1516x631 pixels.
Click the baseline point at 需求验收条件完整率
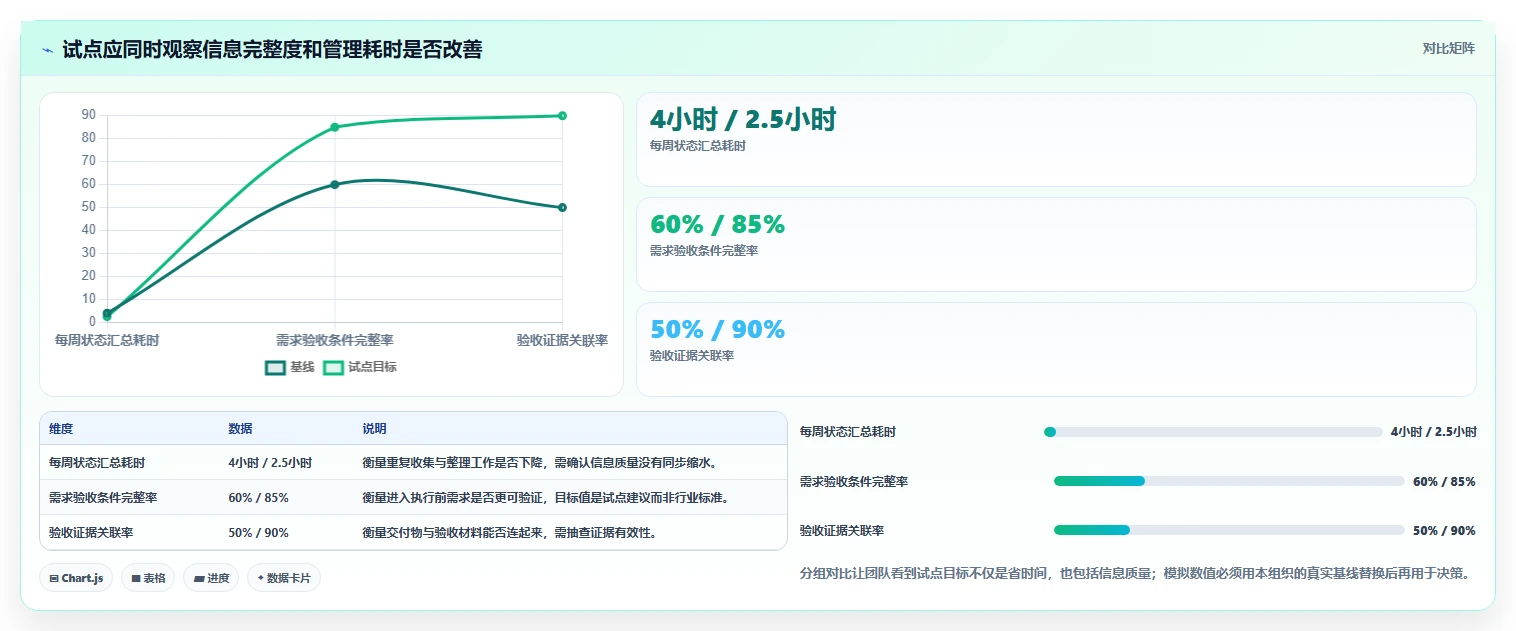coord(335,184)
